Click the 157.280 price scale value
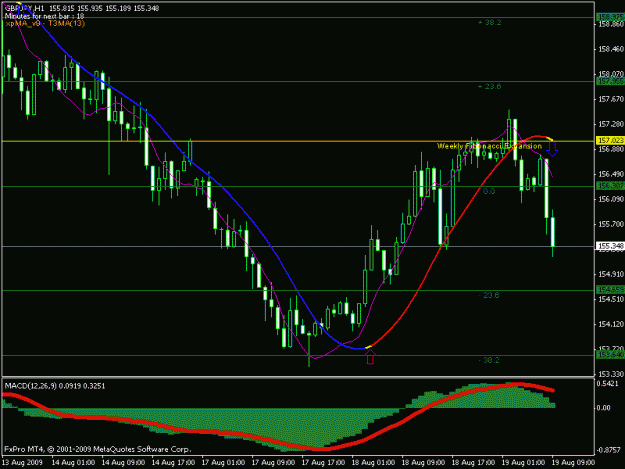Image resolution: width=625 pixels, height=469 pixels. coord(611,124)
